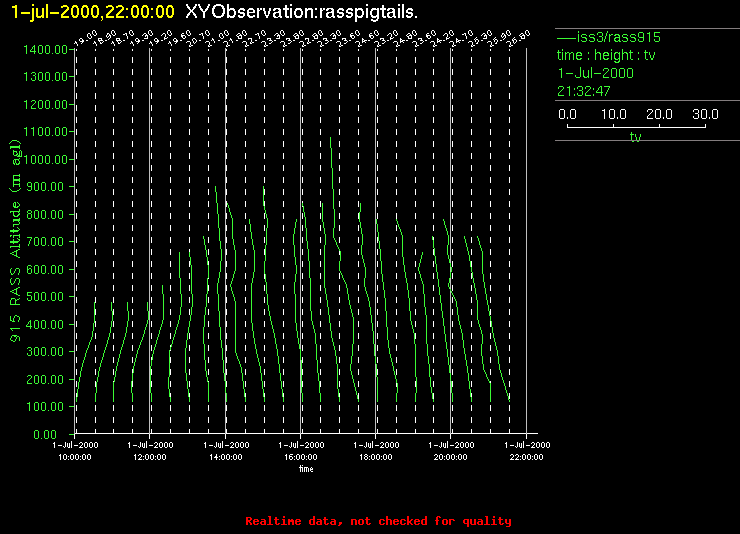Click the '24.60' surface value label

pyautogui.click(x=368, y=38)
